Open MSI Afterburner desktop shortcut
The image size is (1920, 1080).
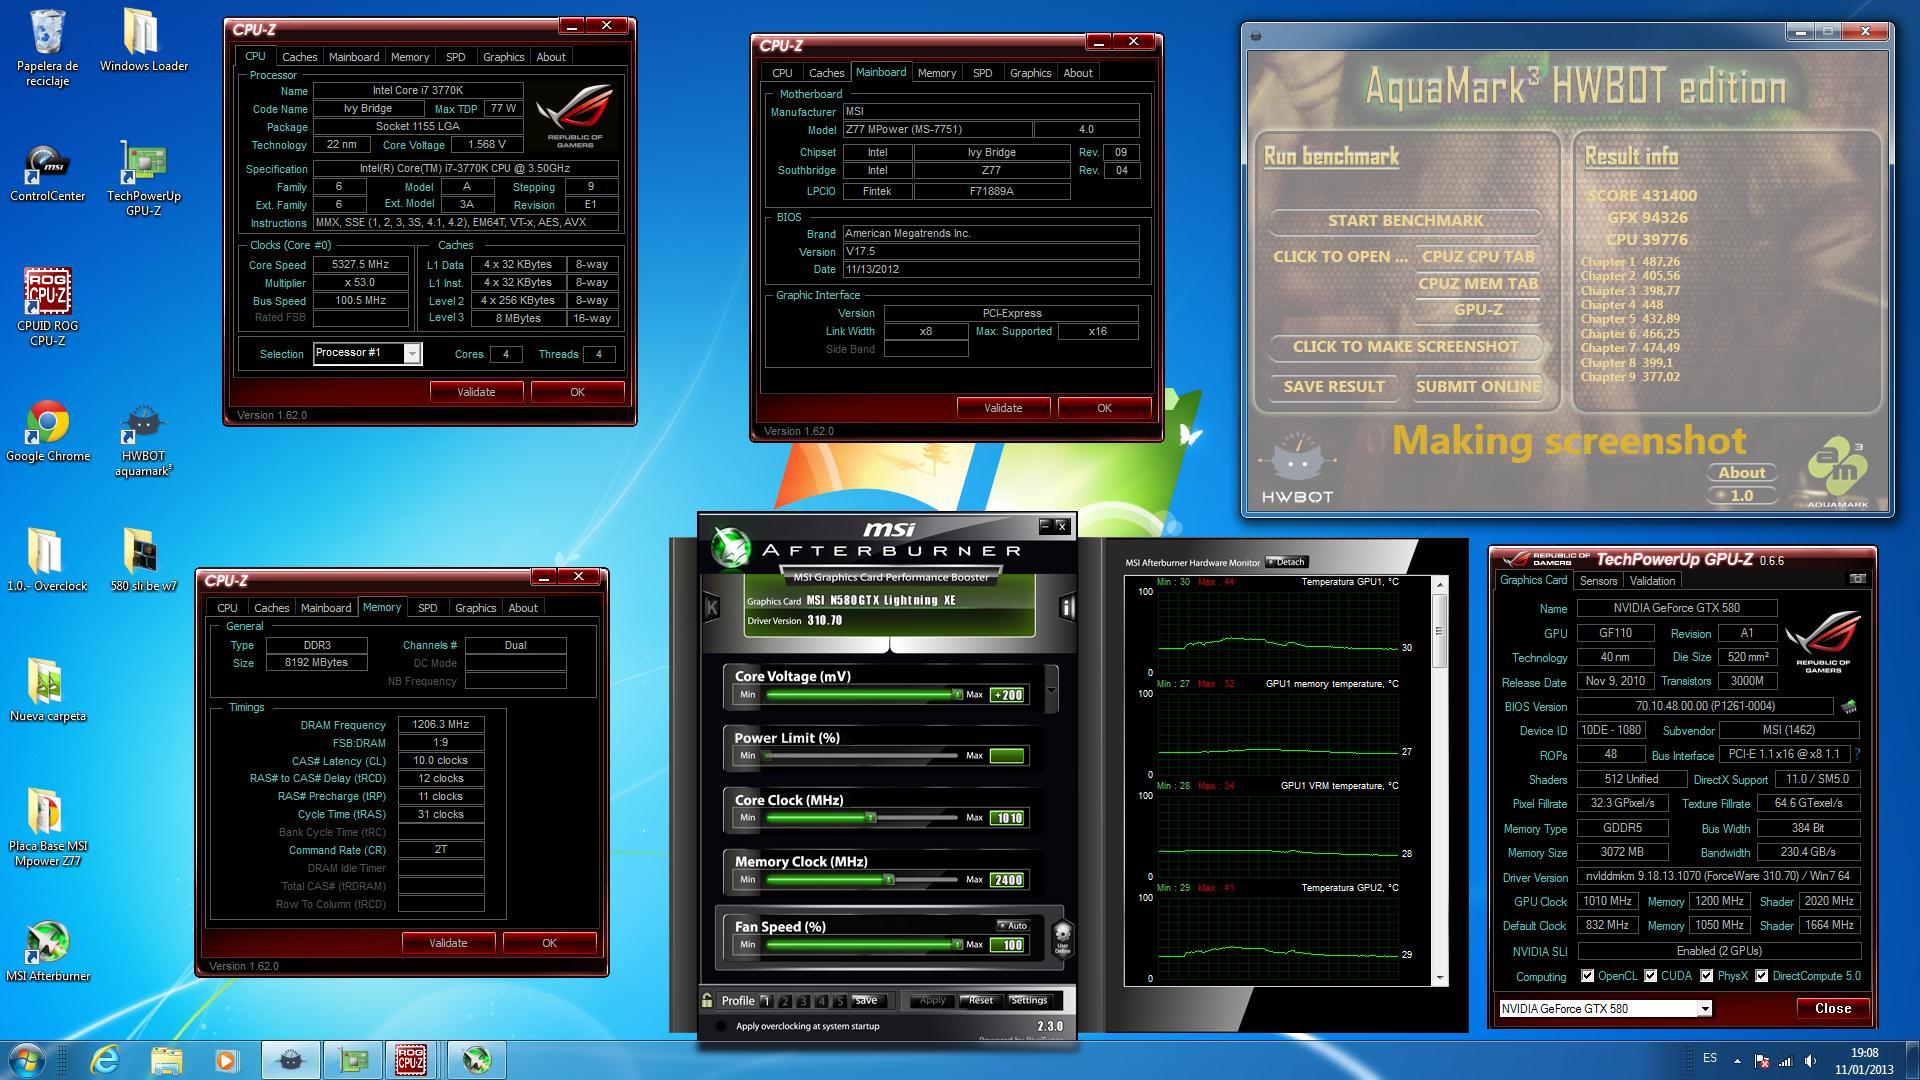[x=47, y=951]
